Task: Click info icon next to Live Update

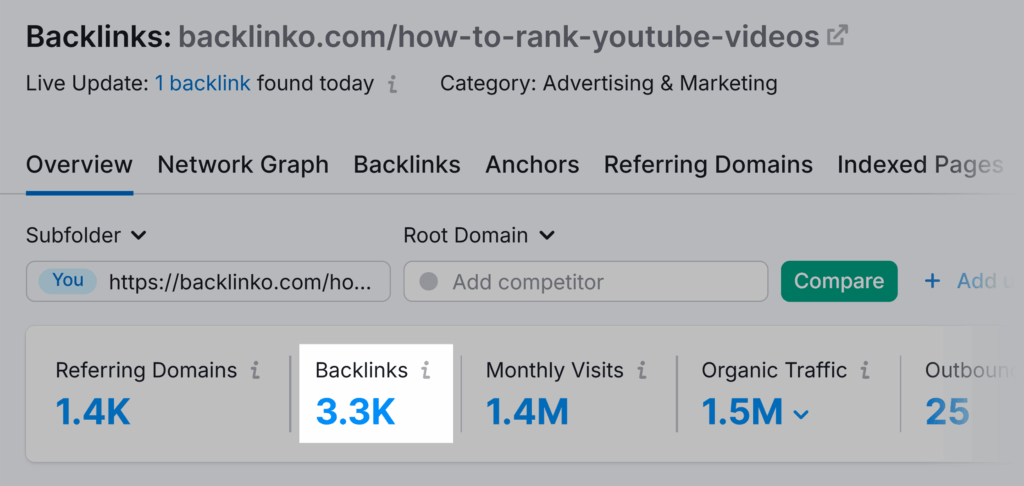Action: click(x=392, y=84)
